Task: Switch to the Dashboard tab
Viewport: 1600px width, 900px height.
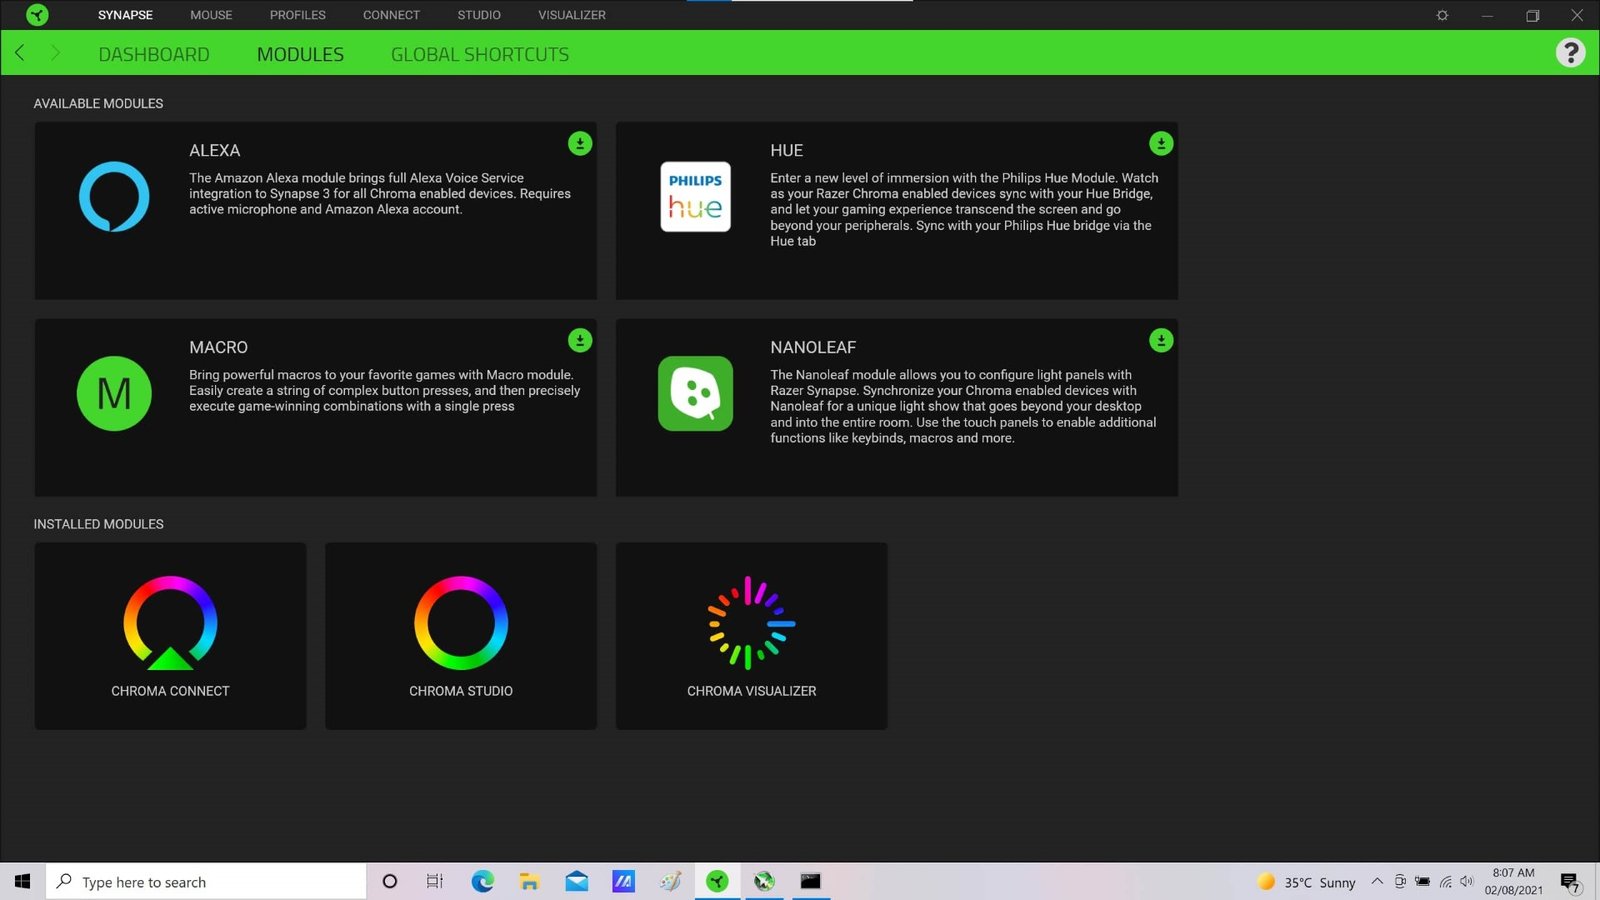Action: coord(154,55)
